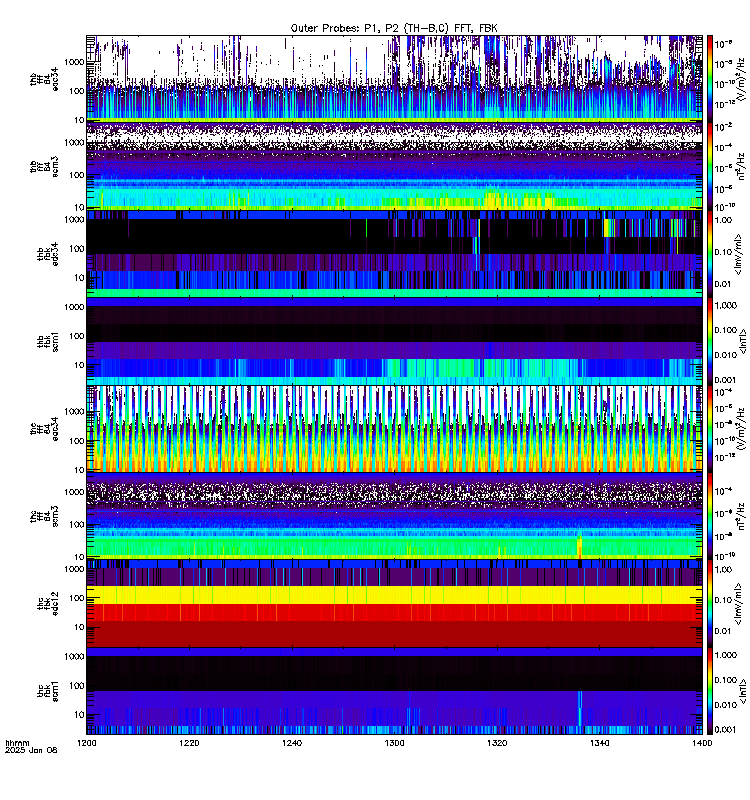Click the <|mV/m|> units label beside thc edc12 colorbar
This screenshot has height=800, width=750.
click(738, 603)
